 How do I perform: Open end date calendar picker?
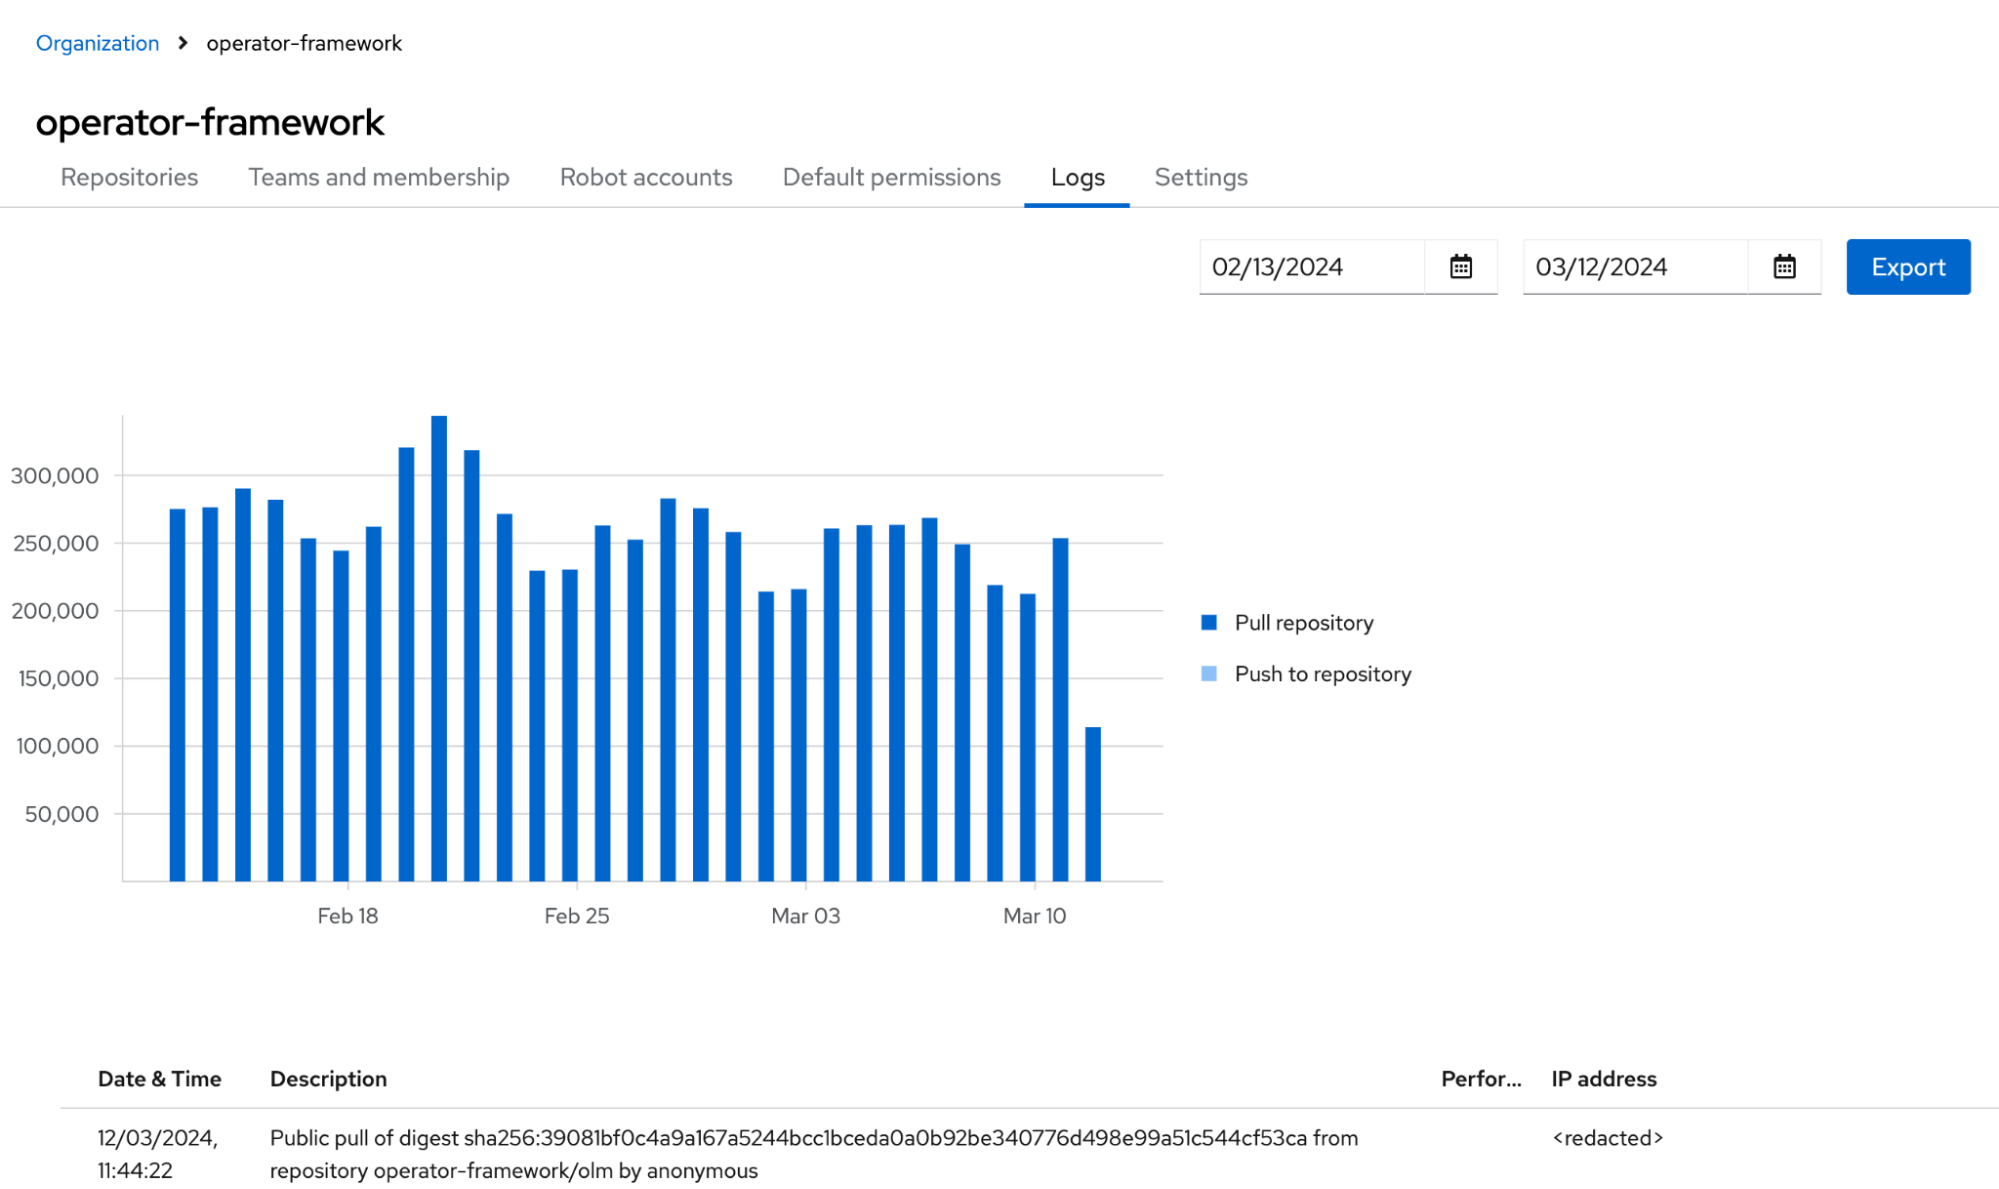pyautogui.click(x=1784, y=267)
